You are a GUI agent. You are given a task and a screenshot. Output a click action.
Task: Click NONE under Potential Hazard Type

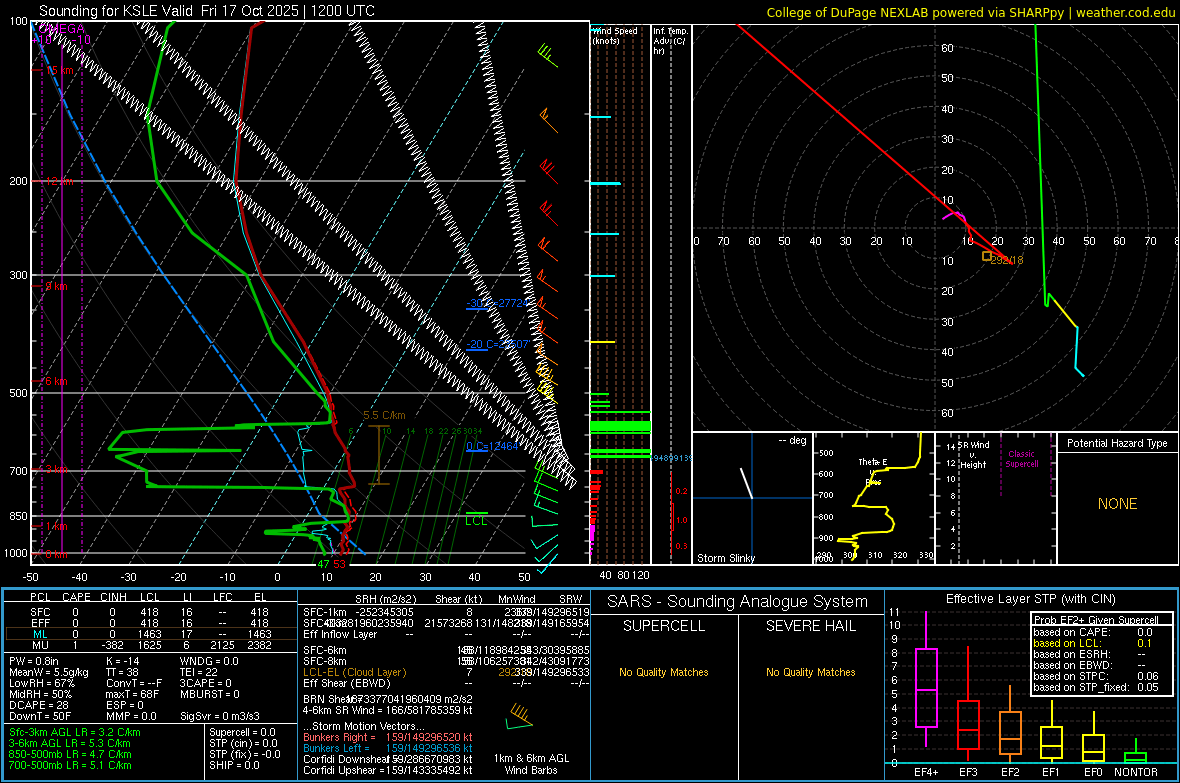click(1117, 504)
